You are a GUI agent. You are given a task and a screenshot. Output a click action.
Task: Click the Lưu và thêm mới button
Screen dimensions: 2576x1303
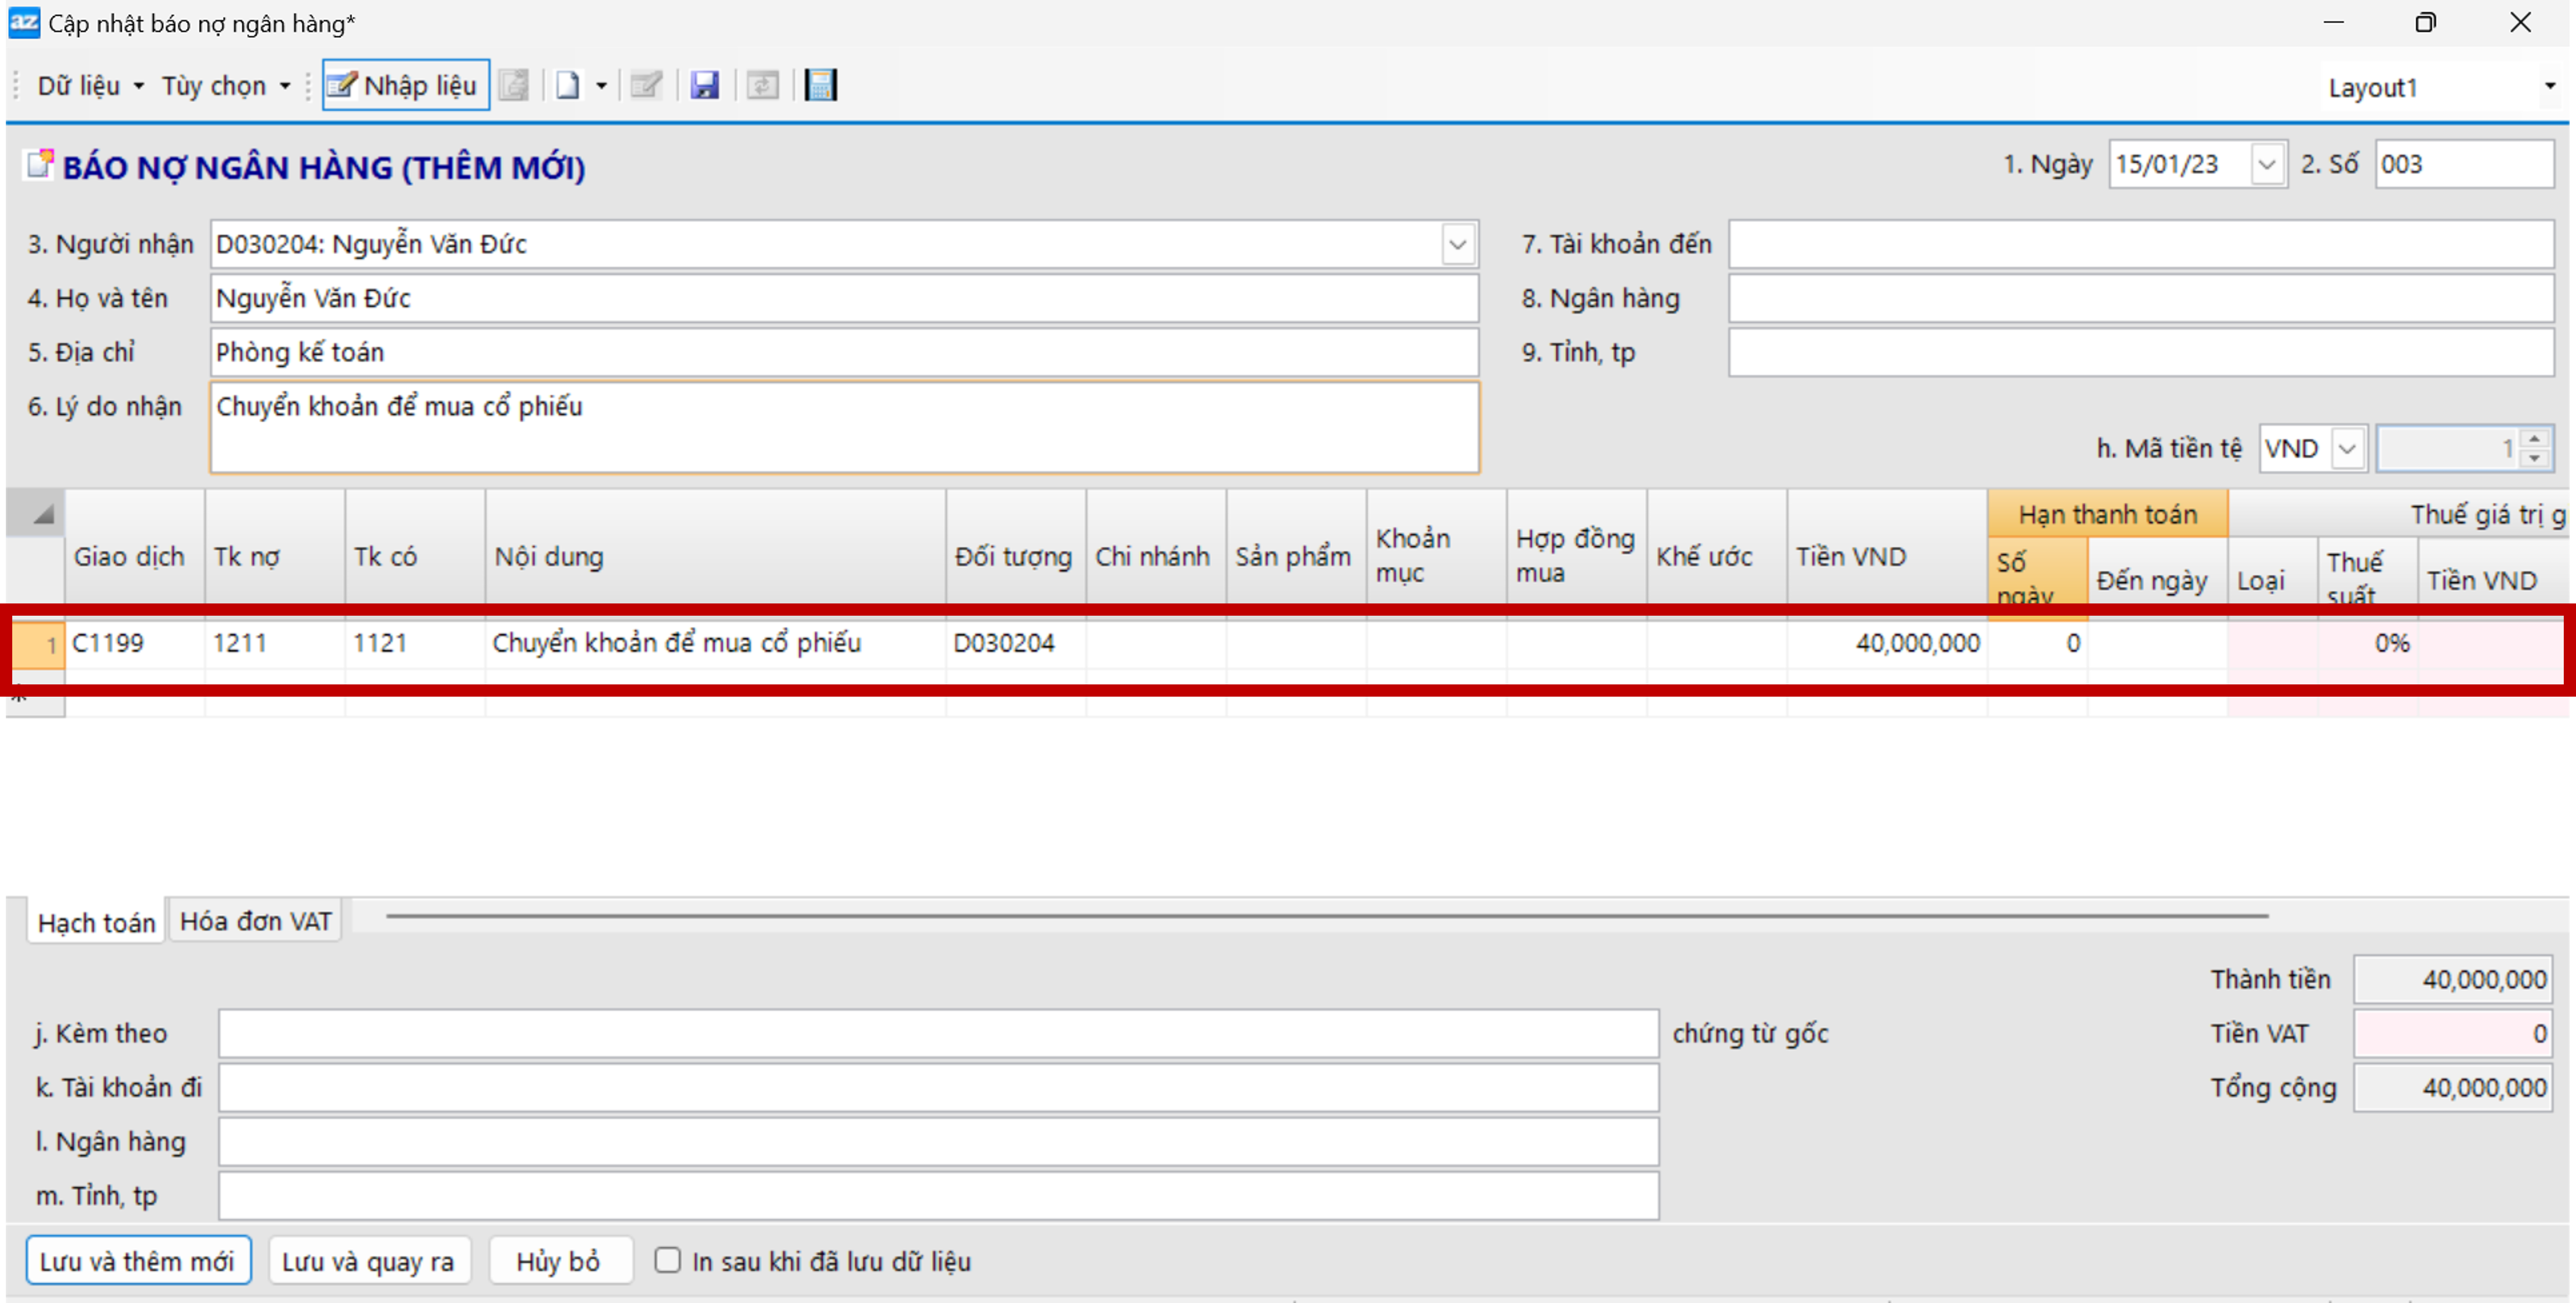point(138,1261)
